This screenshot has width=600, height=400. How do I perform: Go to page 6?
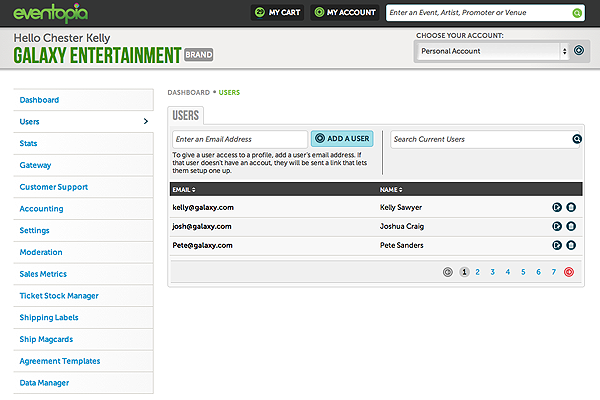tap(538, 272)
